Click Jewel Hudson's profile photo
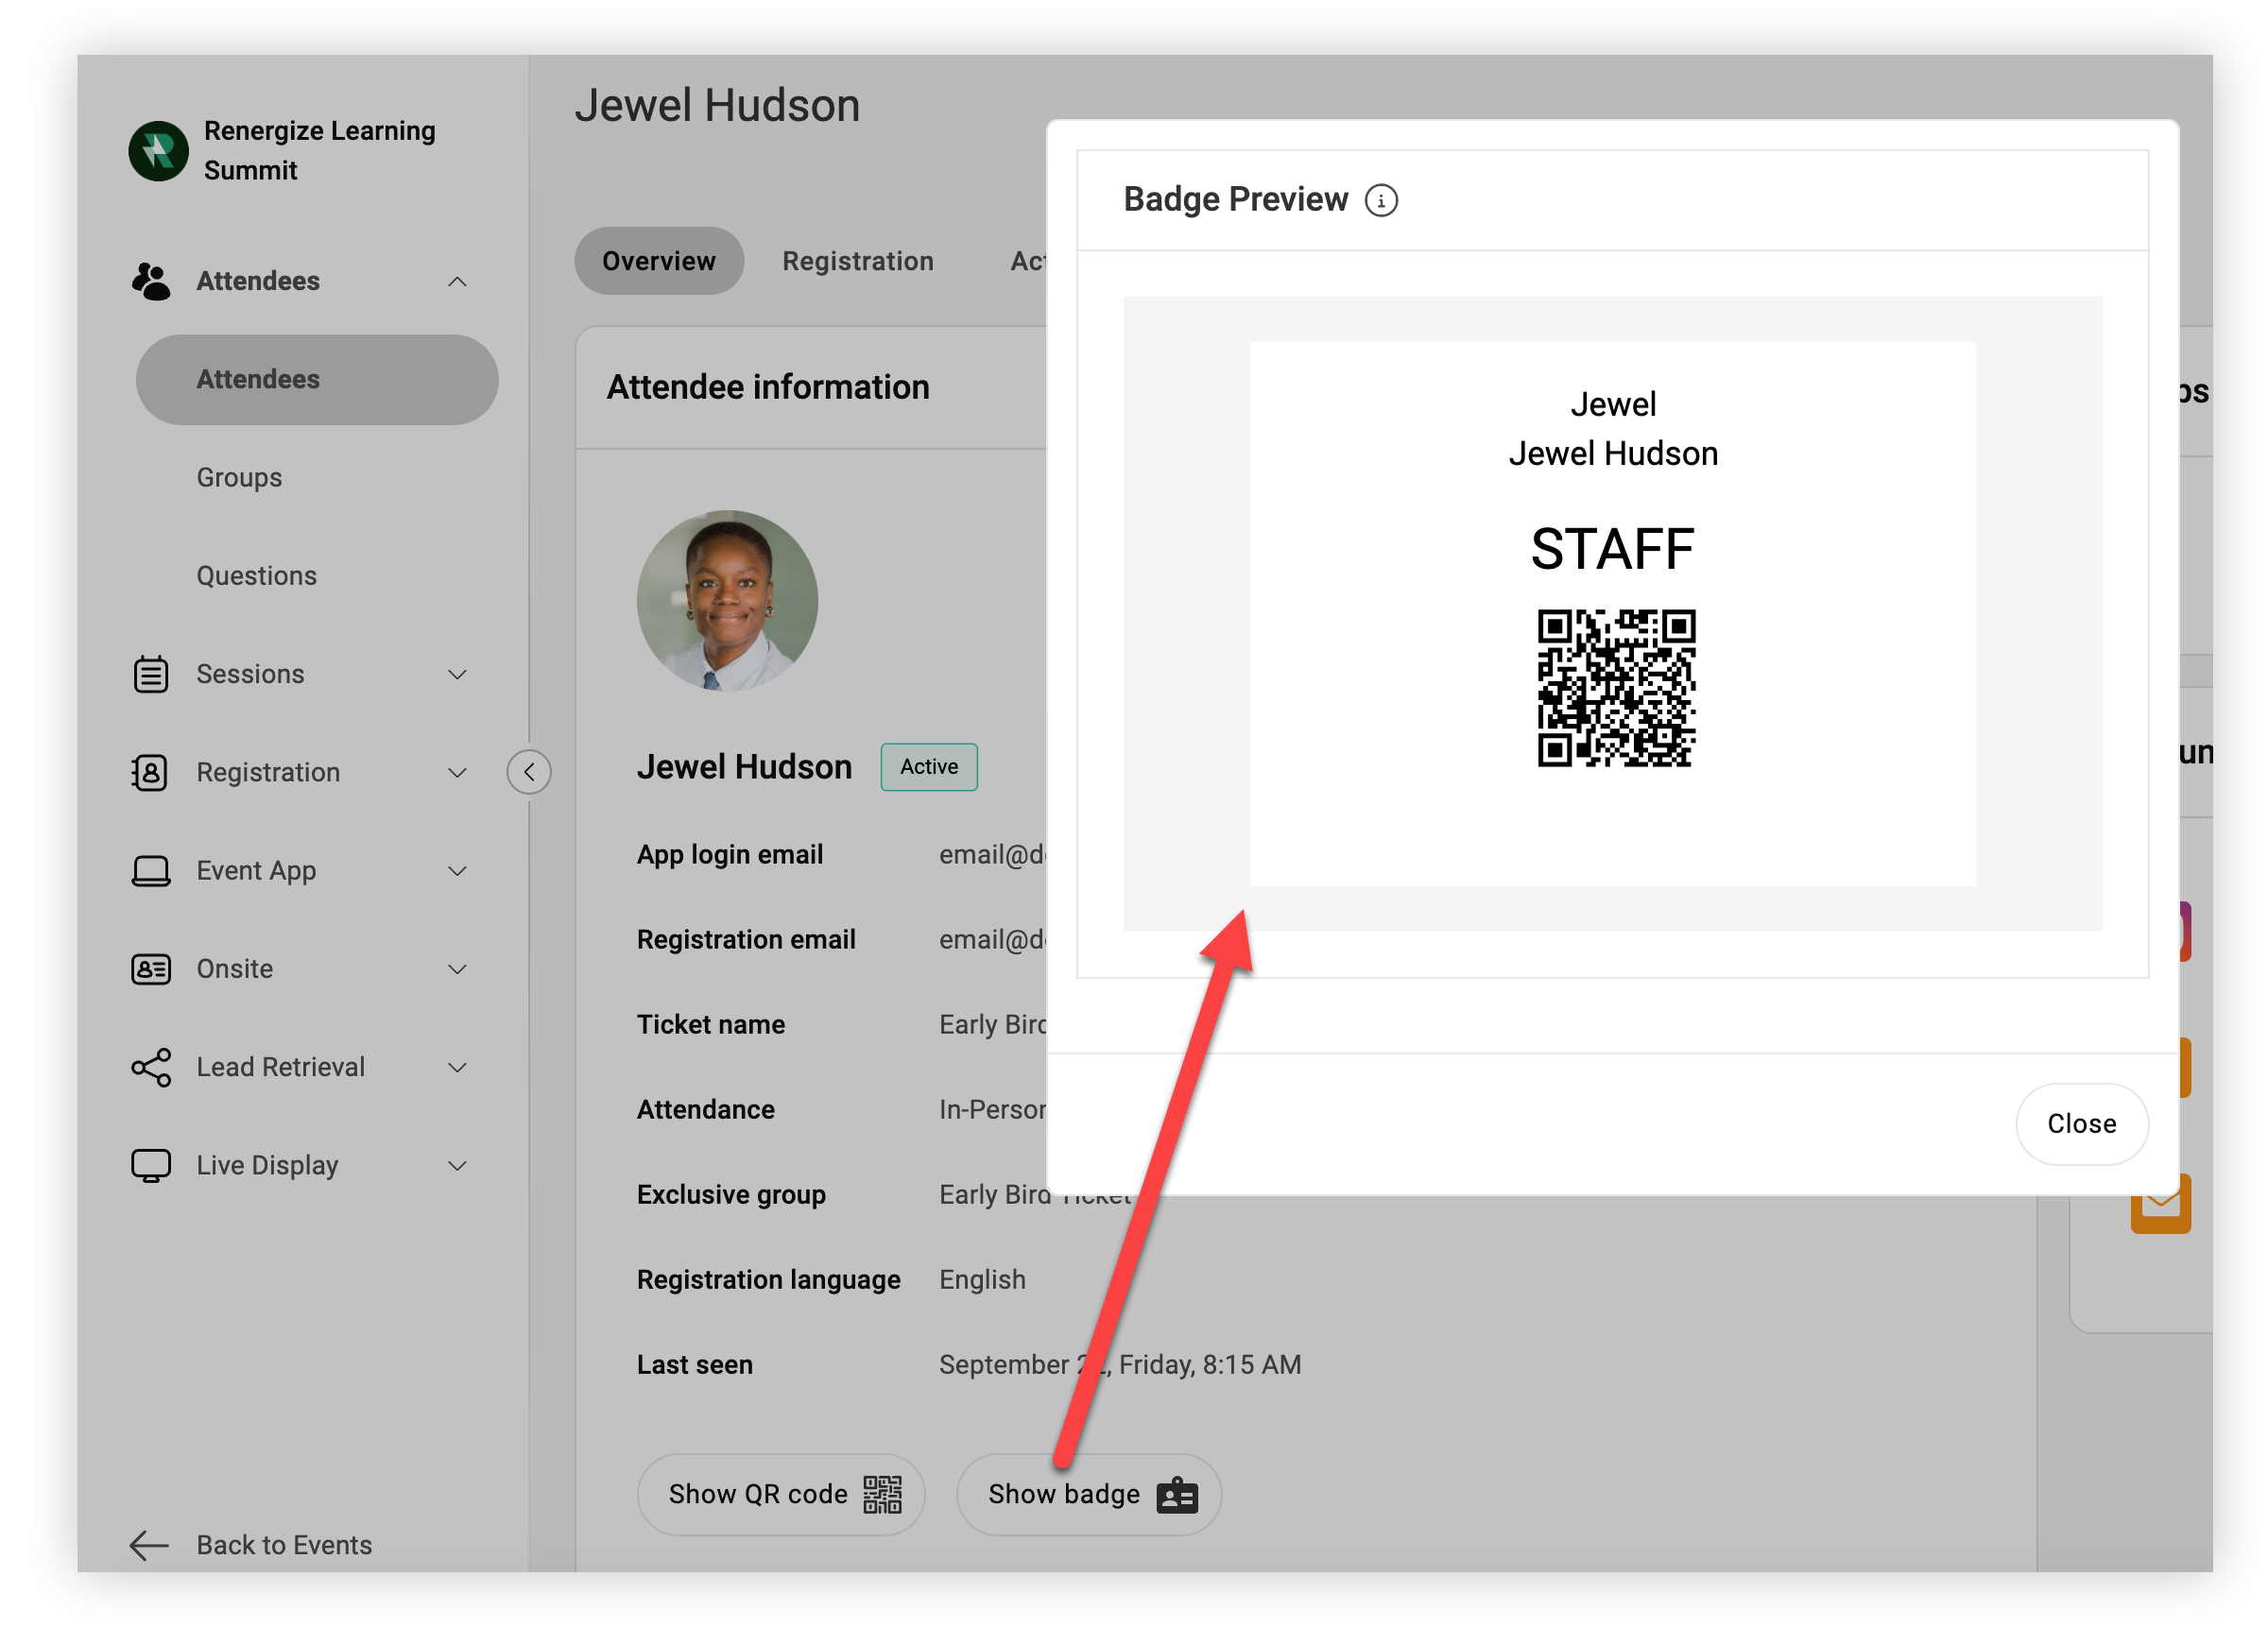 point(727,600)
